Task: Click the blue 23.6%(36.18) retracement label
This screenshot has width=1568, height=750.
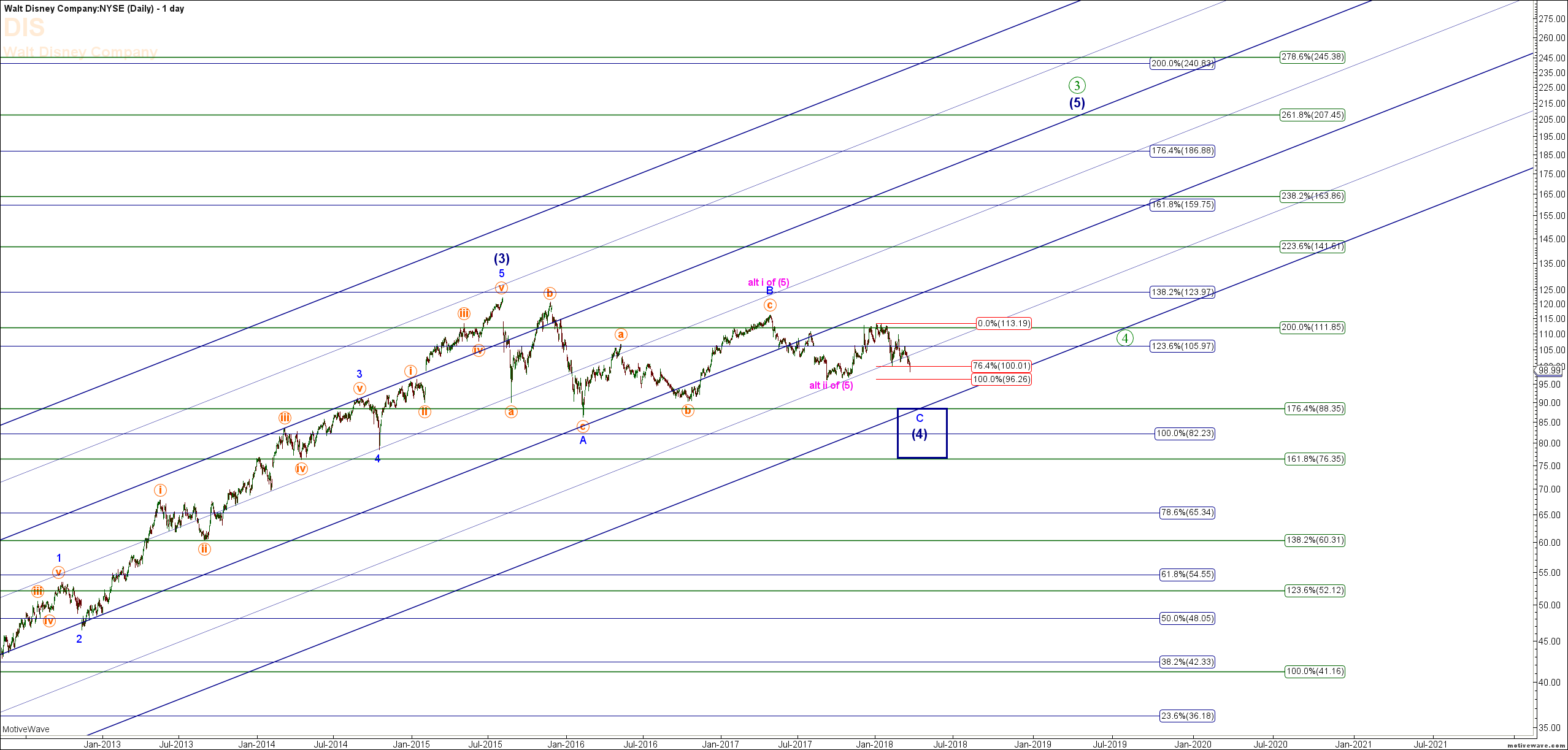Action: pos(1187,715)
